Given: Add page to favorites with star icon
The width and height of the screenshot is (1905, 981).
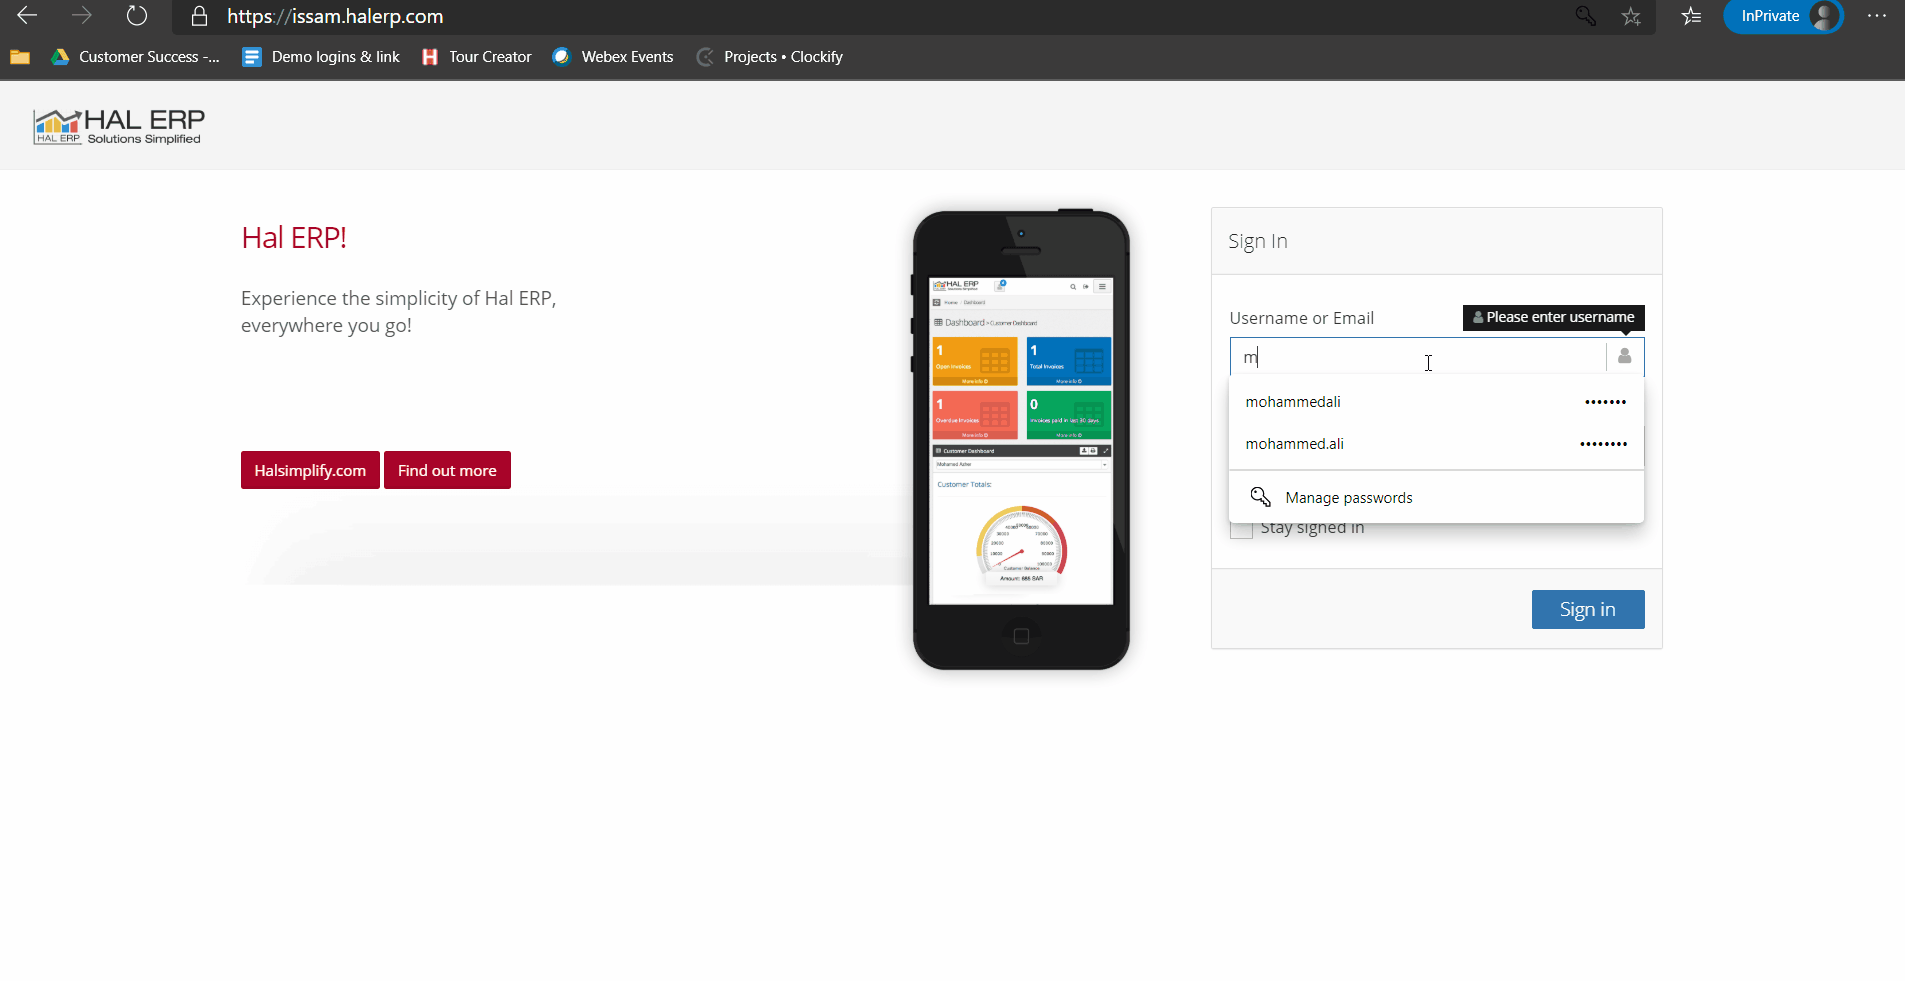Looking at the screenshot, I should (1631, 16).
